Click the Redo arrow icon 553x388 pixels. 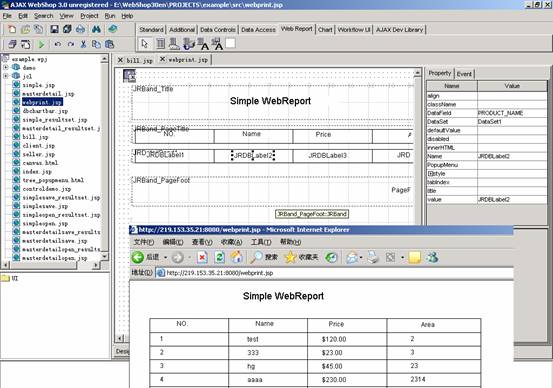pyautogui.click(x=71, y=44)
